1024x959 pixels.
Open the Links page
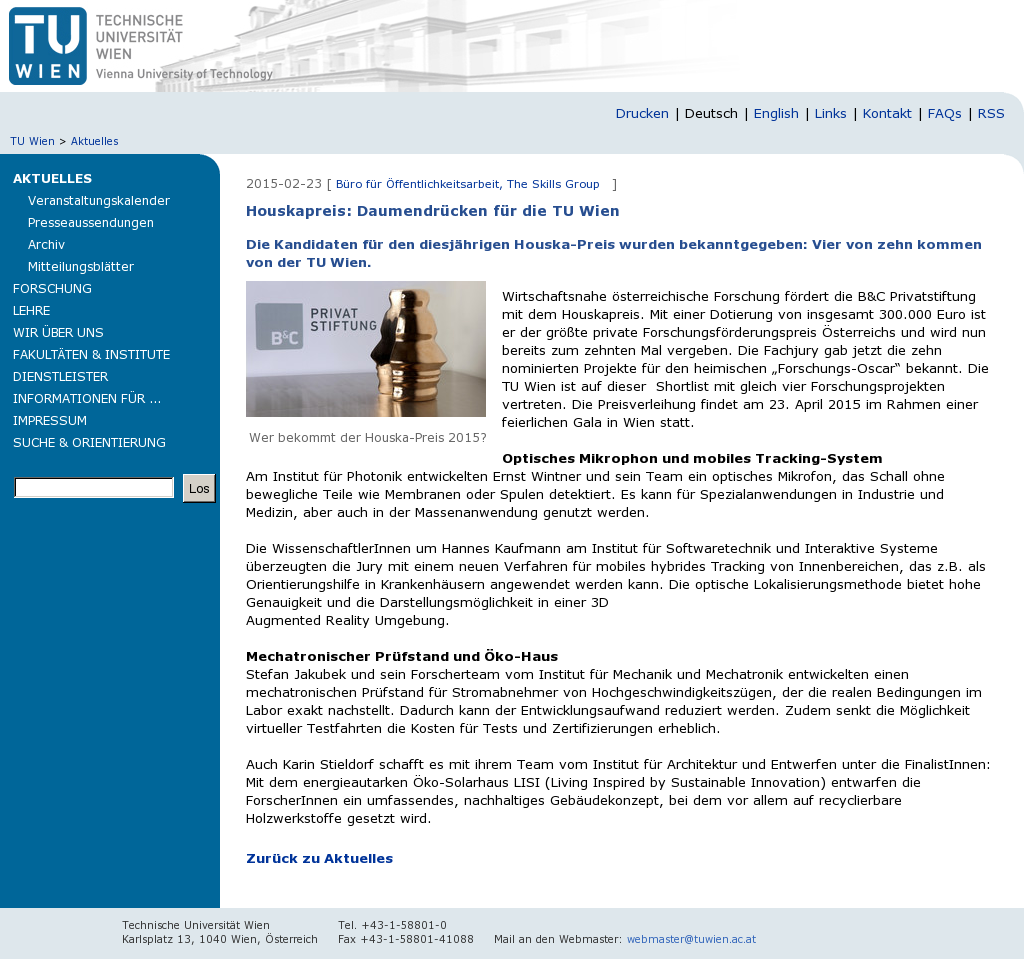(x=830, y=114)
